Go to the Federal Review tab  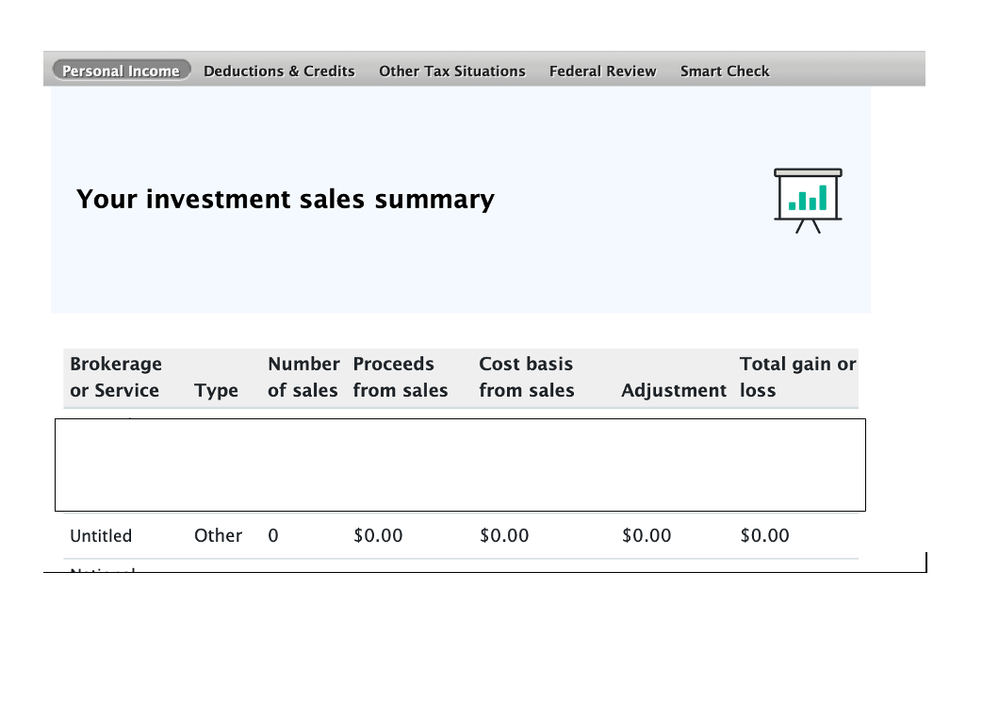point(603,71)
